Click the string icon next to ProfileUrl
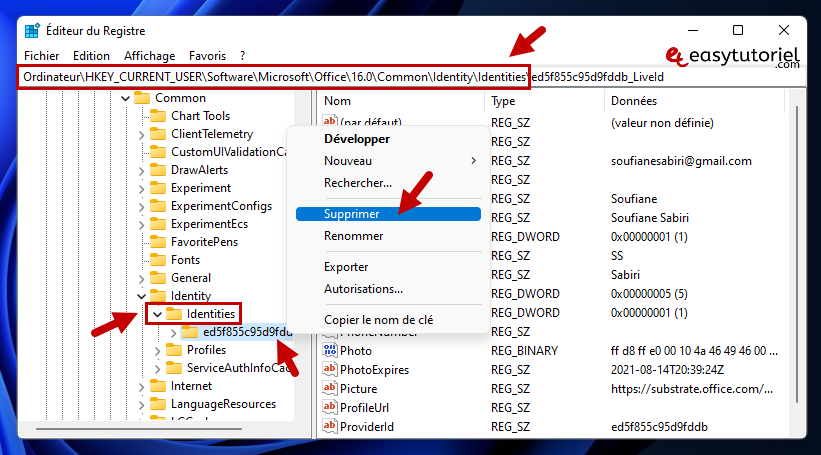Image resolution: width=821 pixels, height=455 pixels. click(330, 407)
